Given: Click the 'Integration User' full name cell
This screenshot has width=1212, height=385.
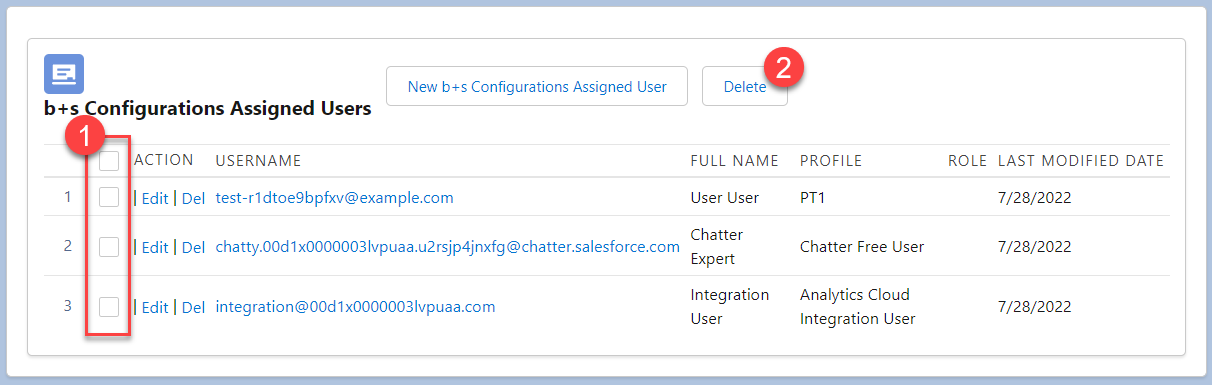Looking at the screenshot, I should click(x=730, y=307).
